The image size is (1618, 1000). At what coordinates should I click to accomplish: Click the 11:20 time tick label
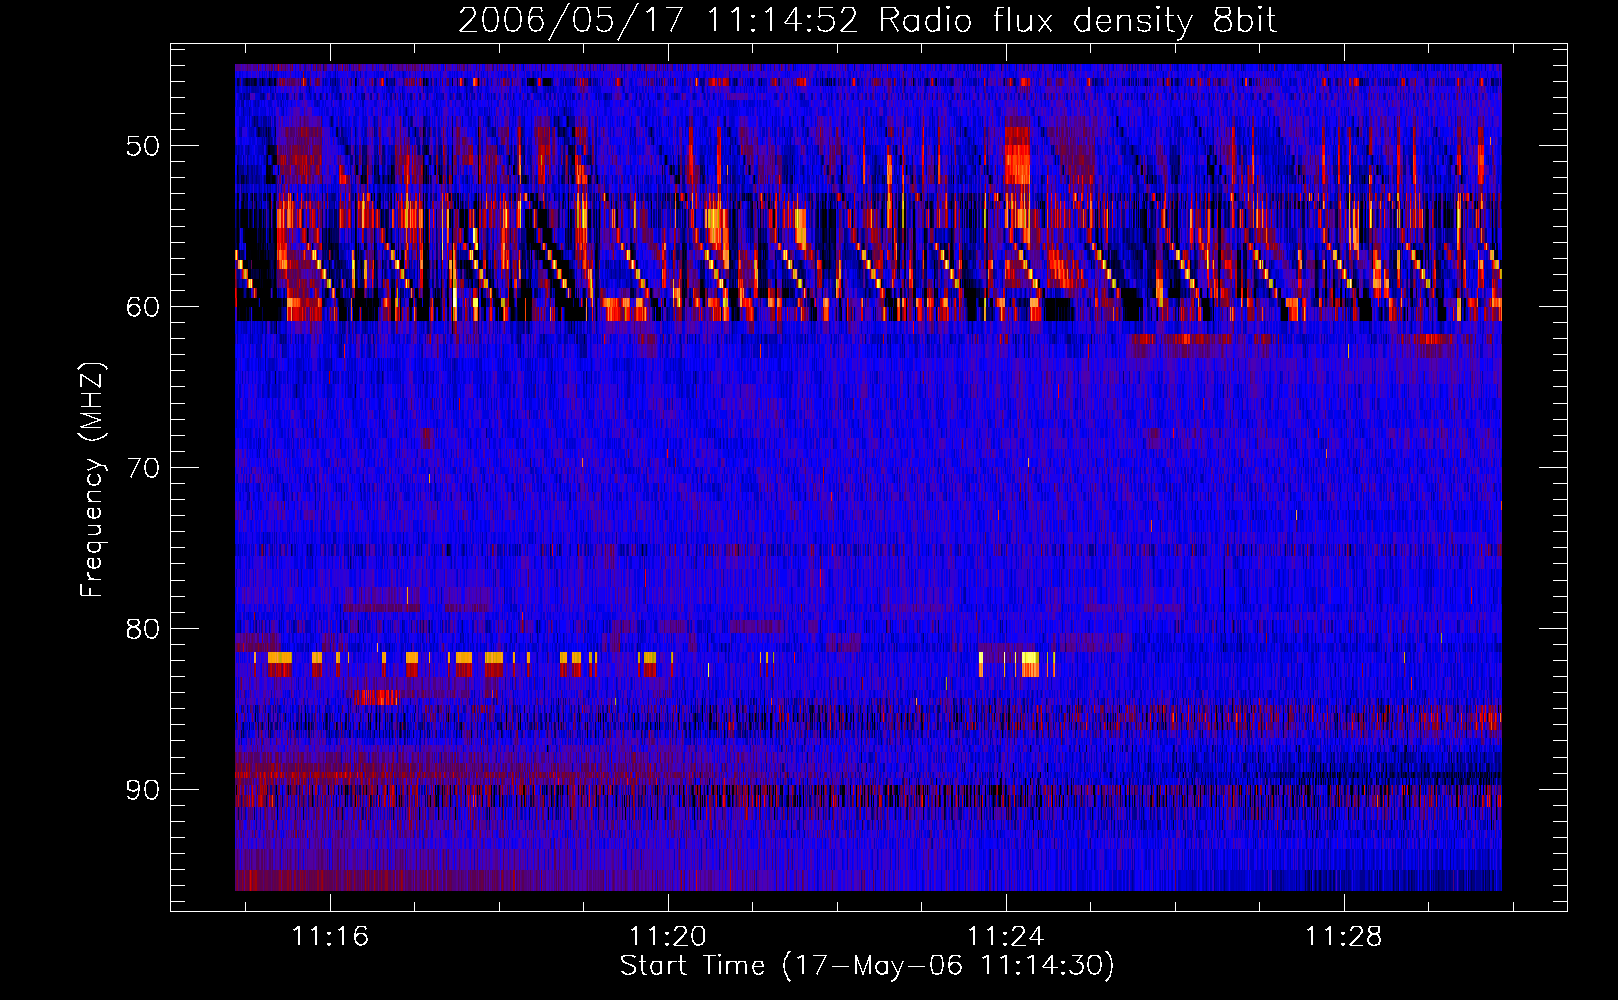[668, 937]
